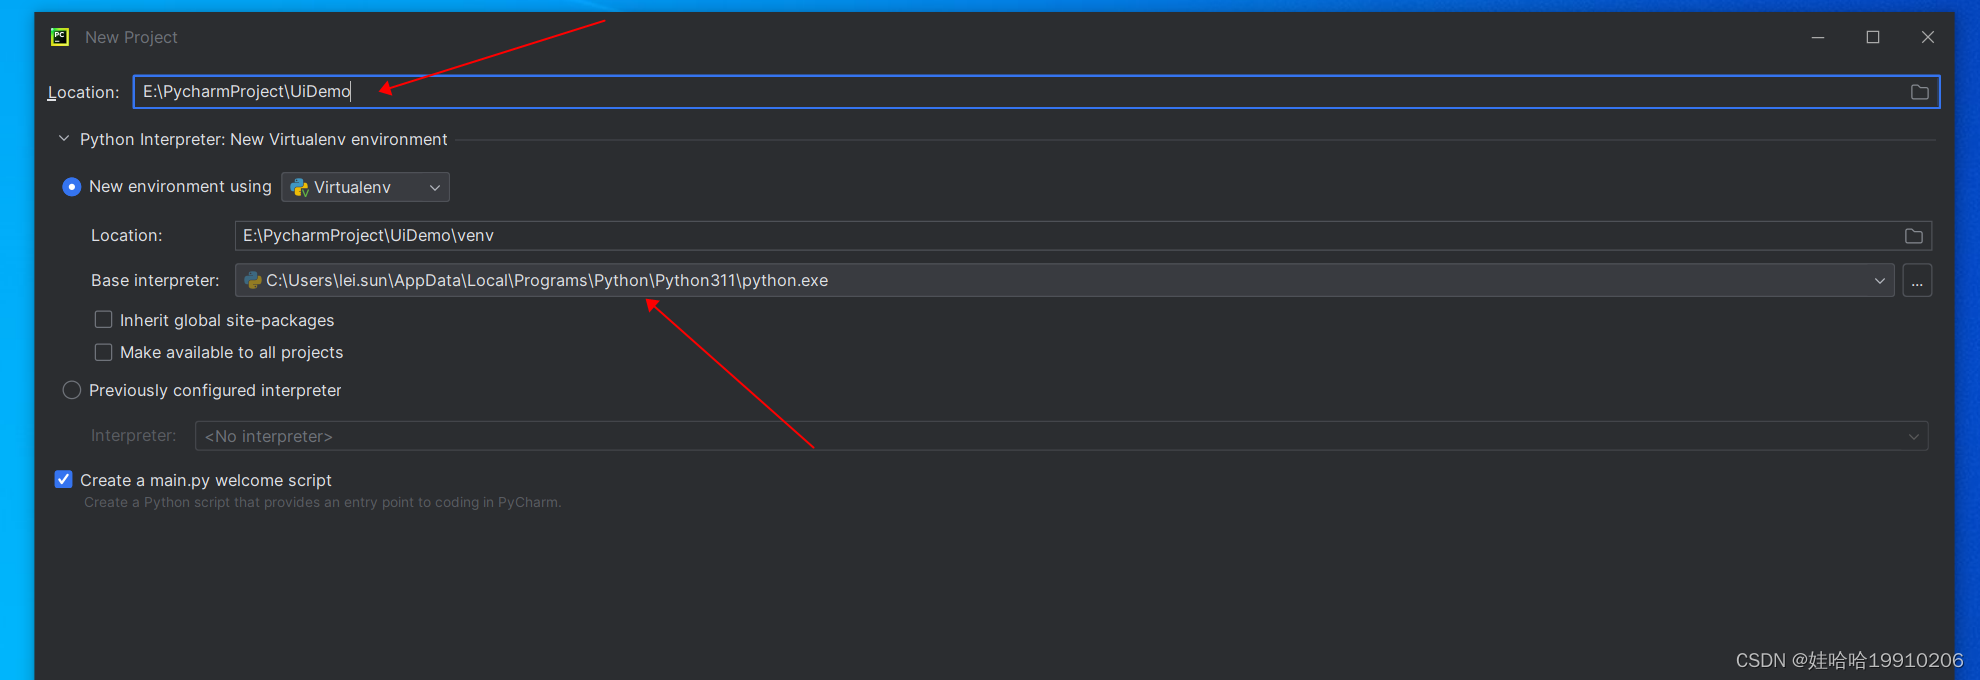The height and width of the screenshot is (680, 1980).
Task: Select New environment using radio button
Action: pos(72,187)
